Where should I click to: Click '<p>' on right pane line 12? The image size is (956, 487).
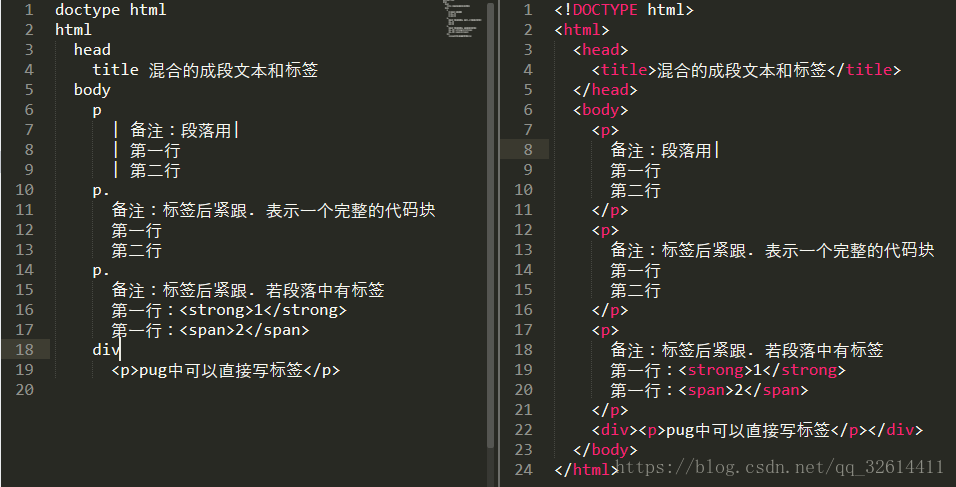pos(605,230)
